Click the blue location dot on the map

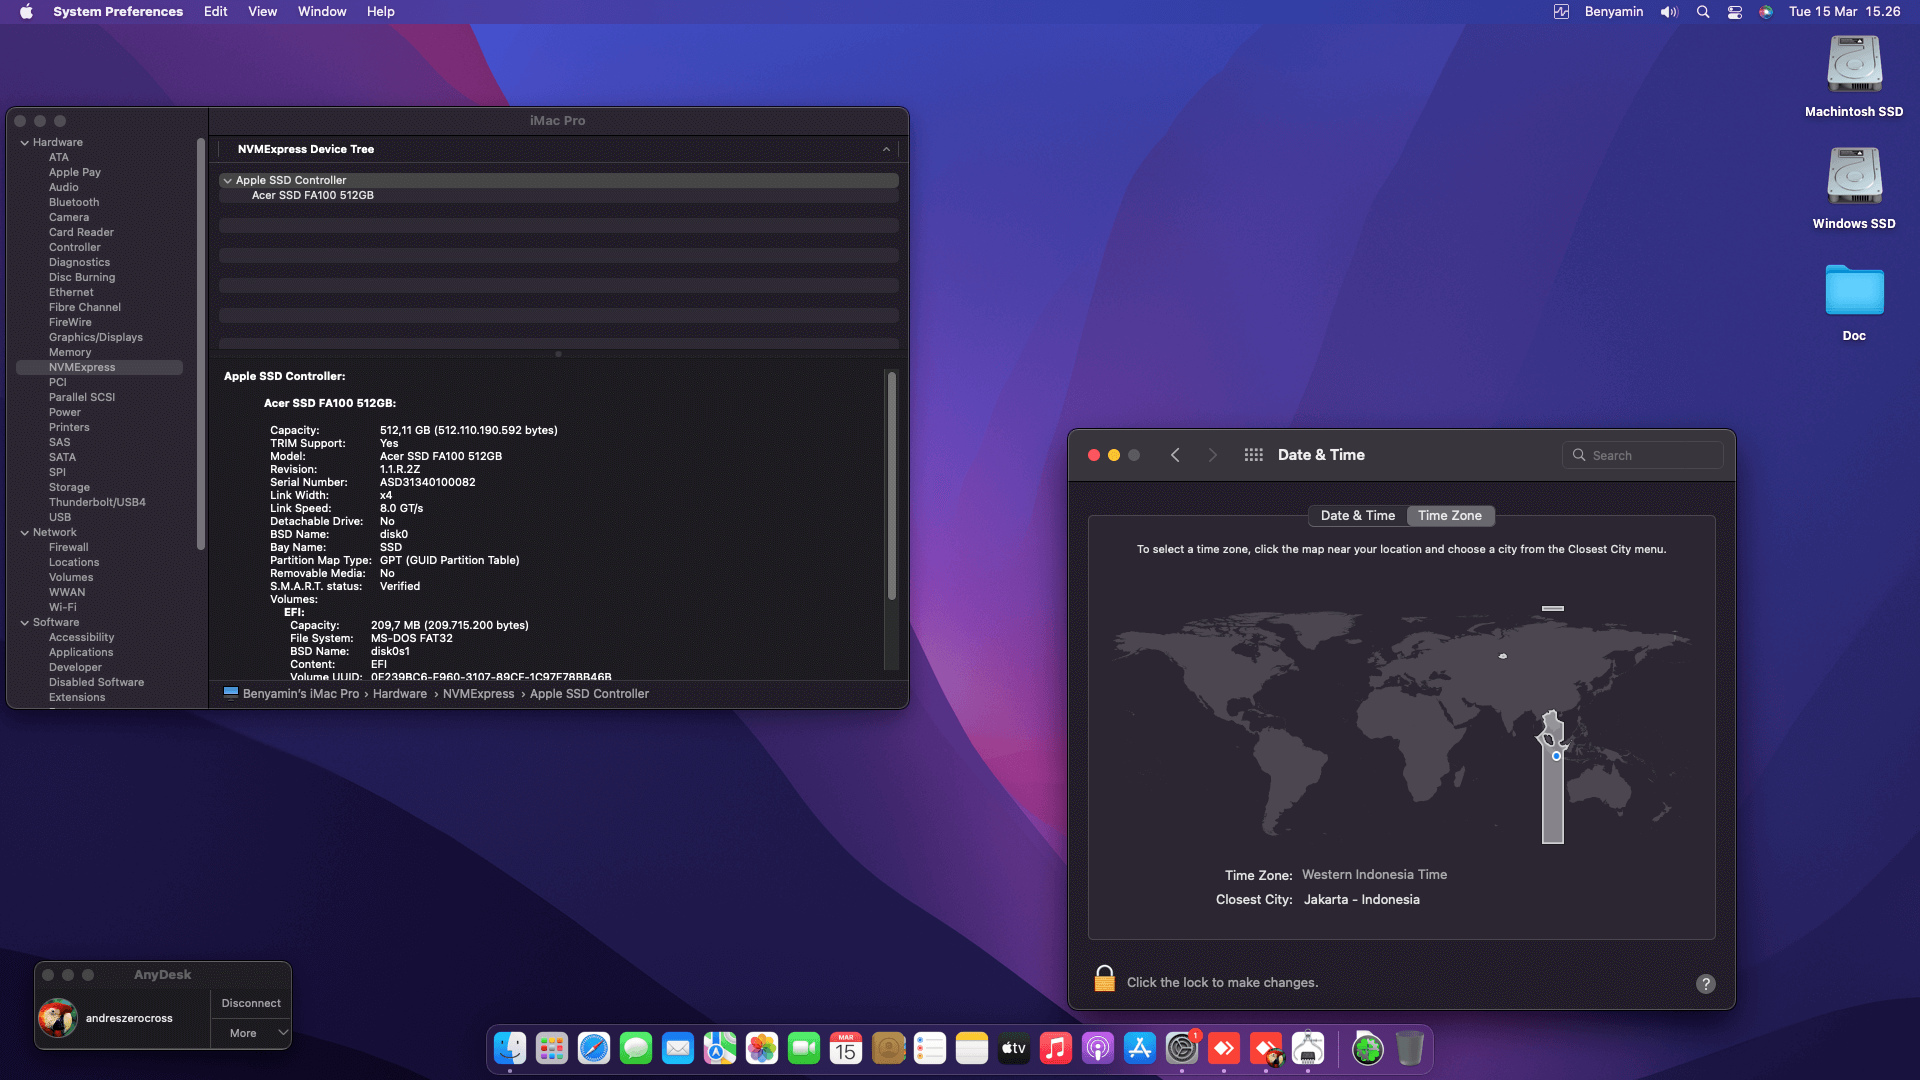(x=1556, y=756)
